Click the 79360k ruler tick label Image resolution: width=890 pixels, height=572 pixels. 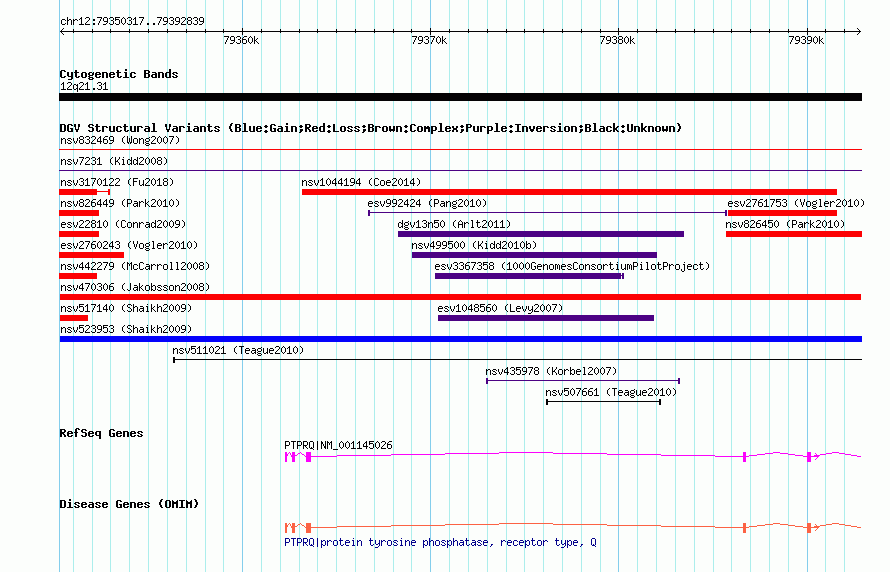tap(241, 40)
